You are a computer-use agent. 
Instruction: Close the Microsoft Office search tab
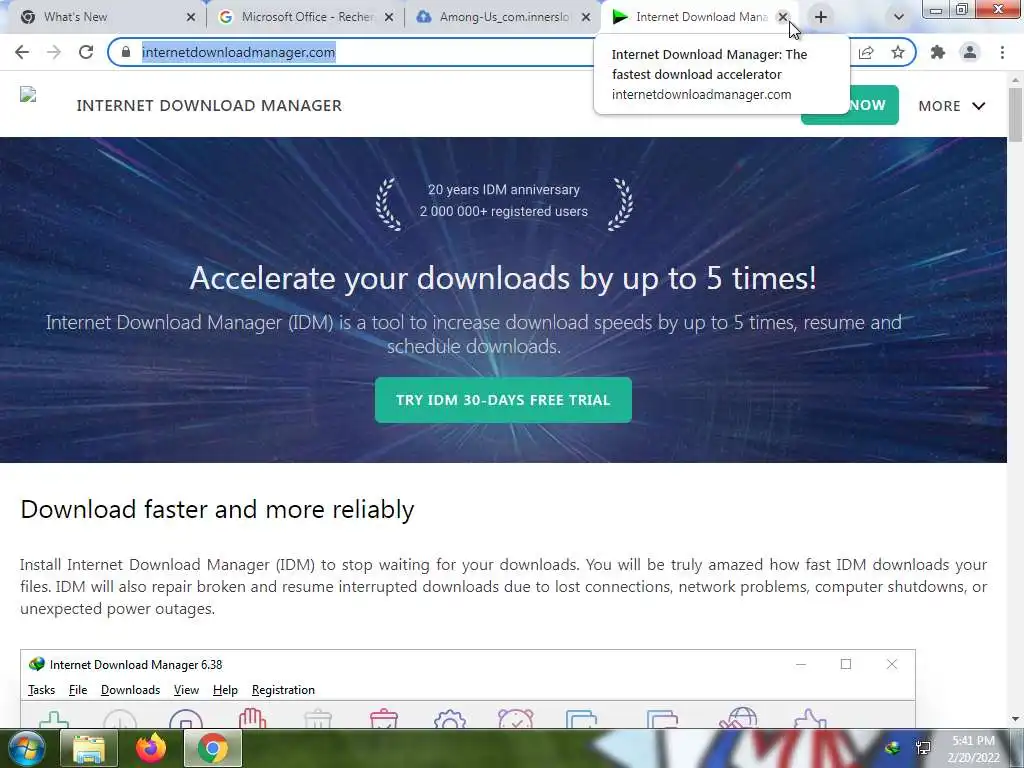point(389,17)
